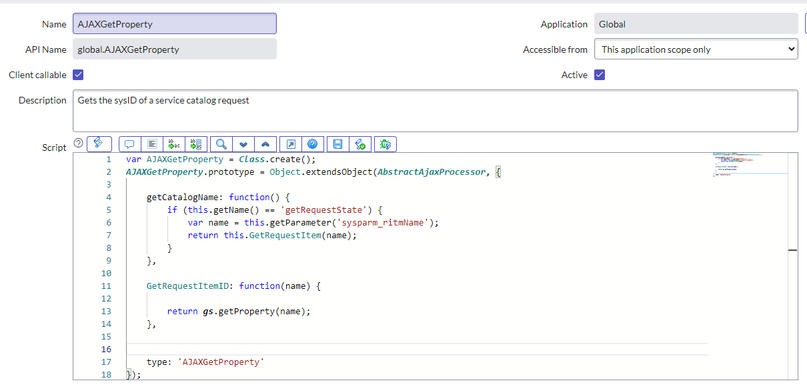Open script search with the magnifier icon
Screen dimensions: 807x387
tap(221, 145)
